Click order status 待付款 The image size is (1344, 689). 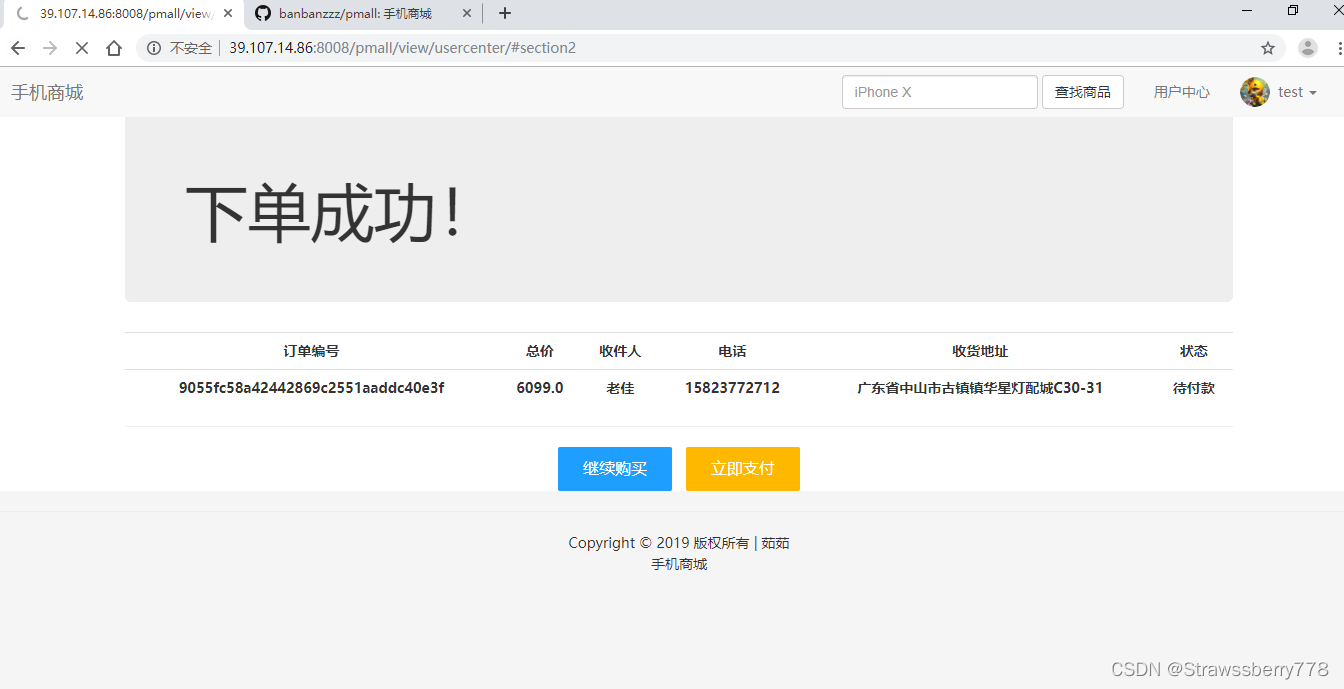tap(1194, 388)
